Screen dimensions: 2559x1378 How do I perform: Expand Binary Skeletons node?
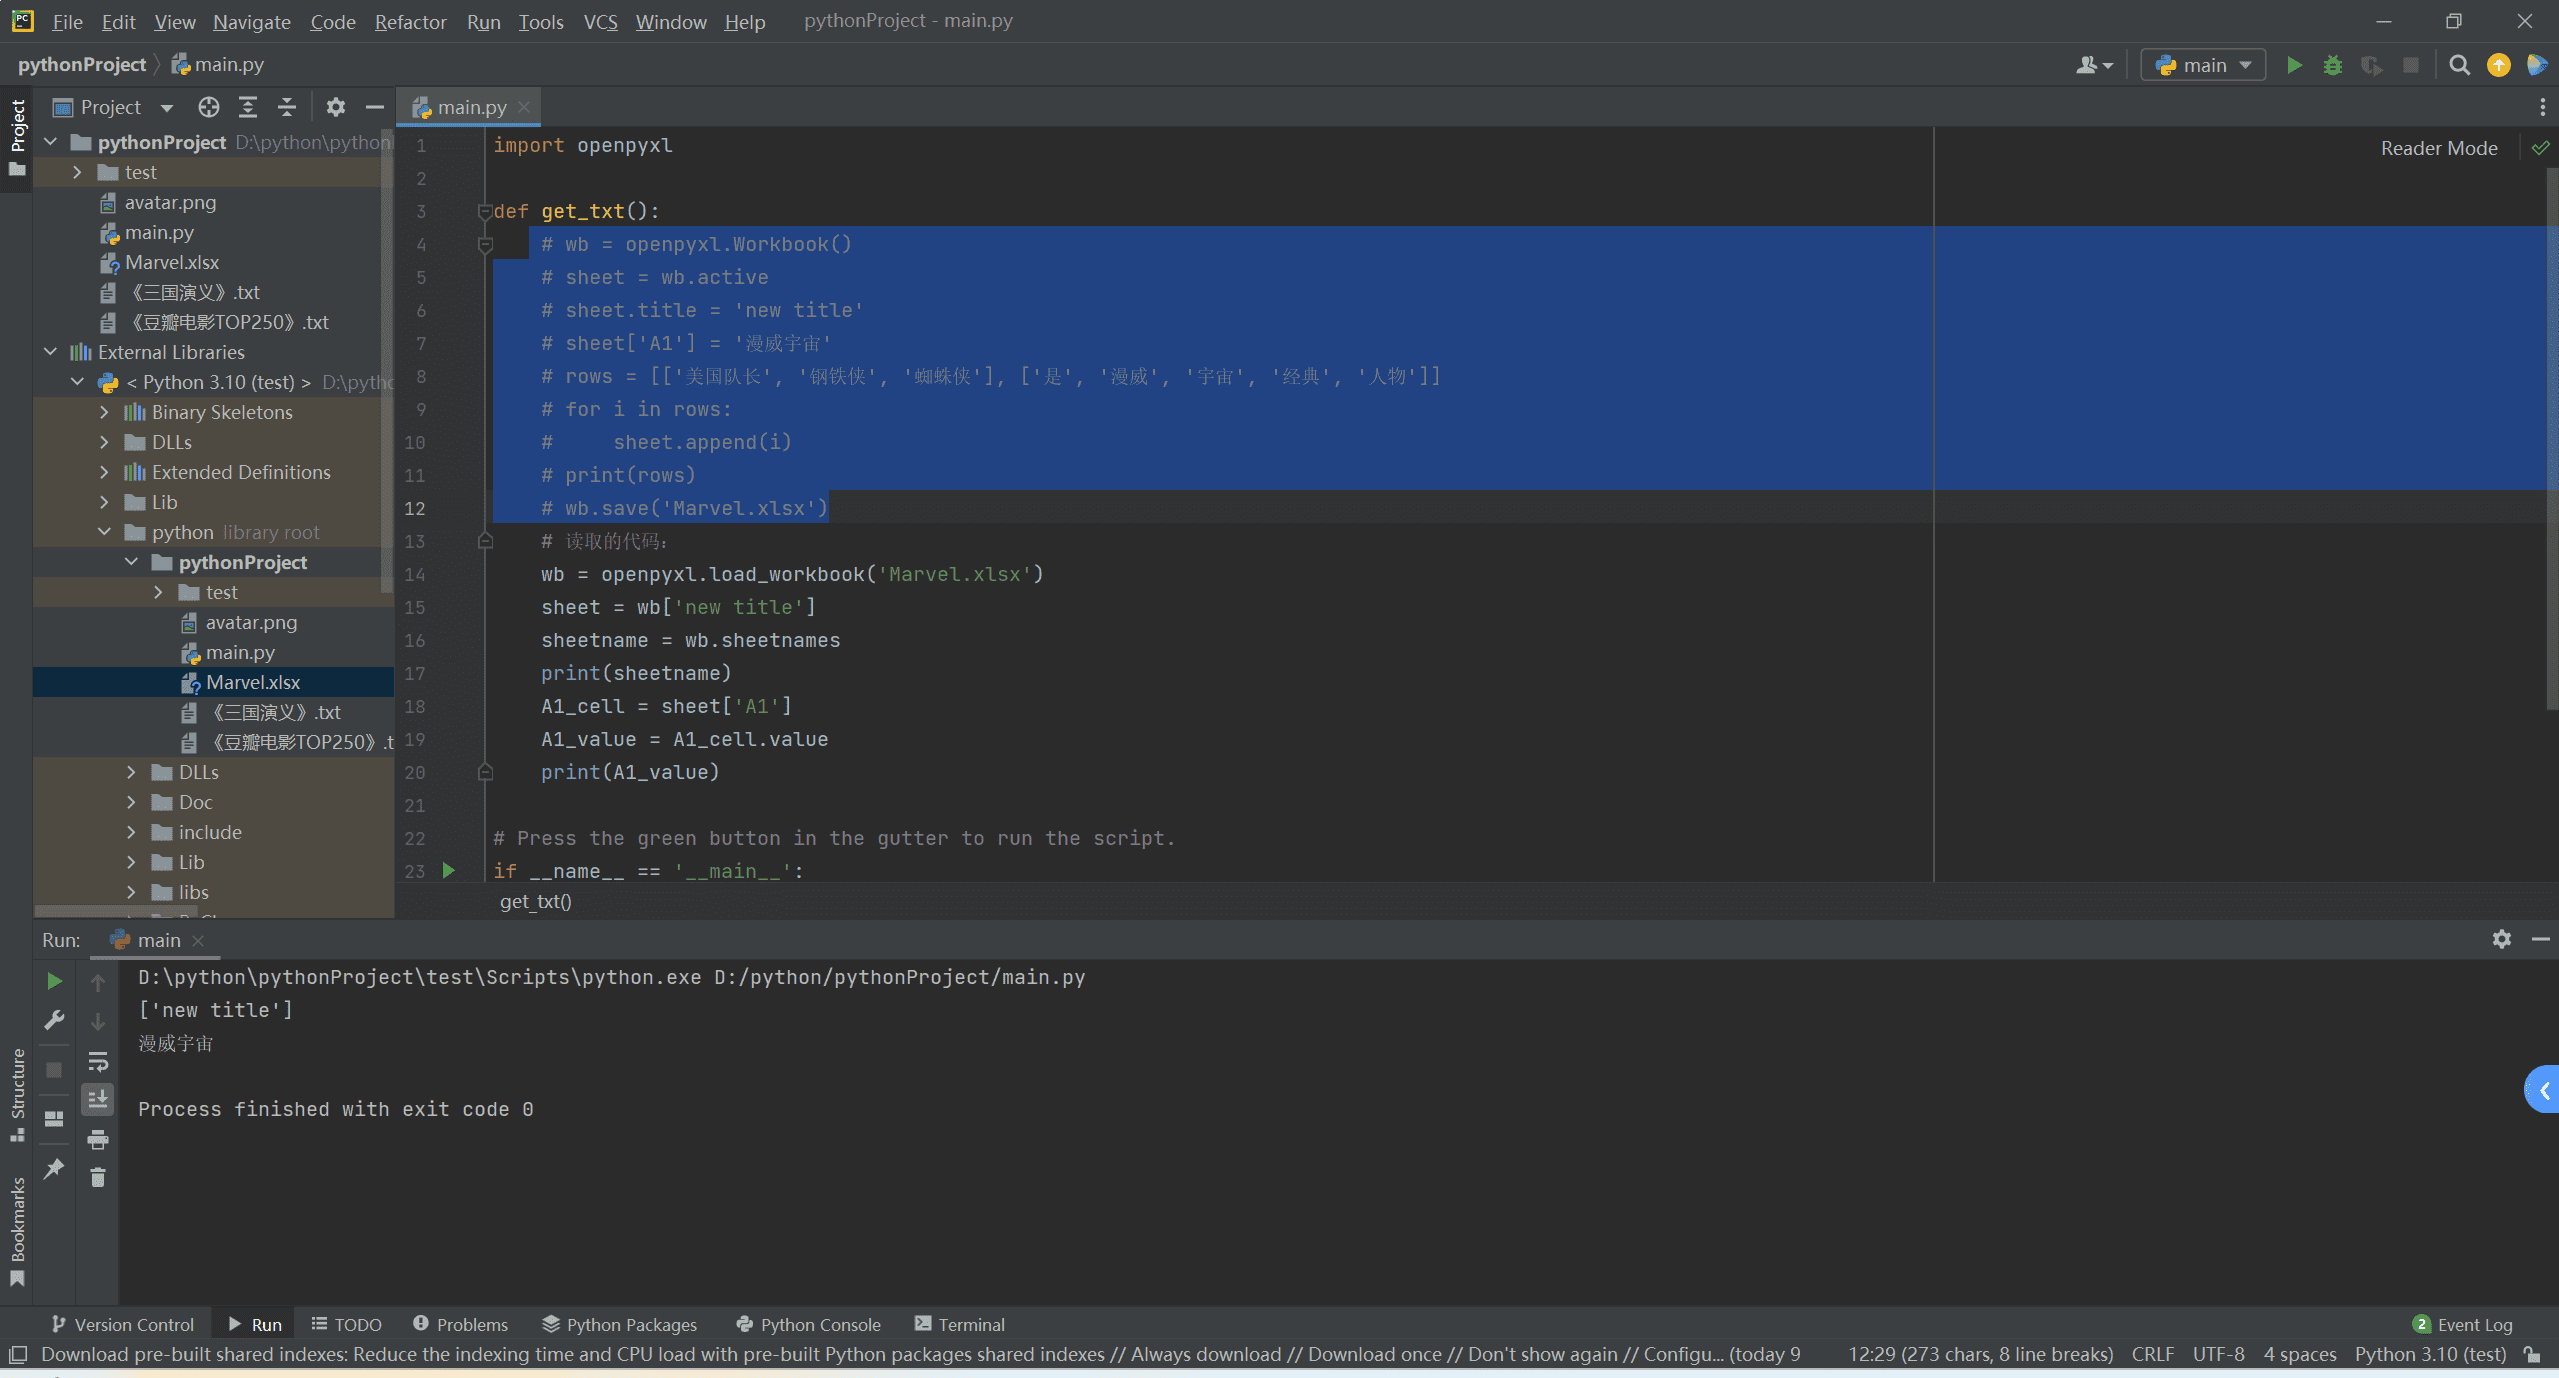click(105, 412)
